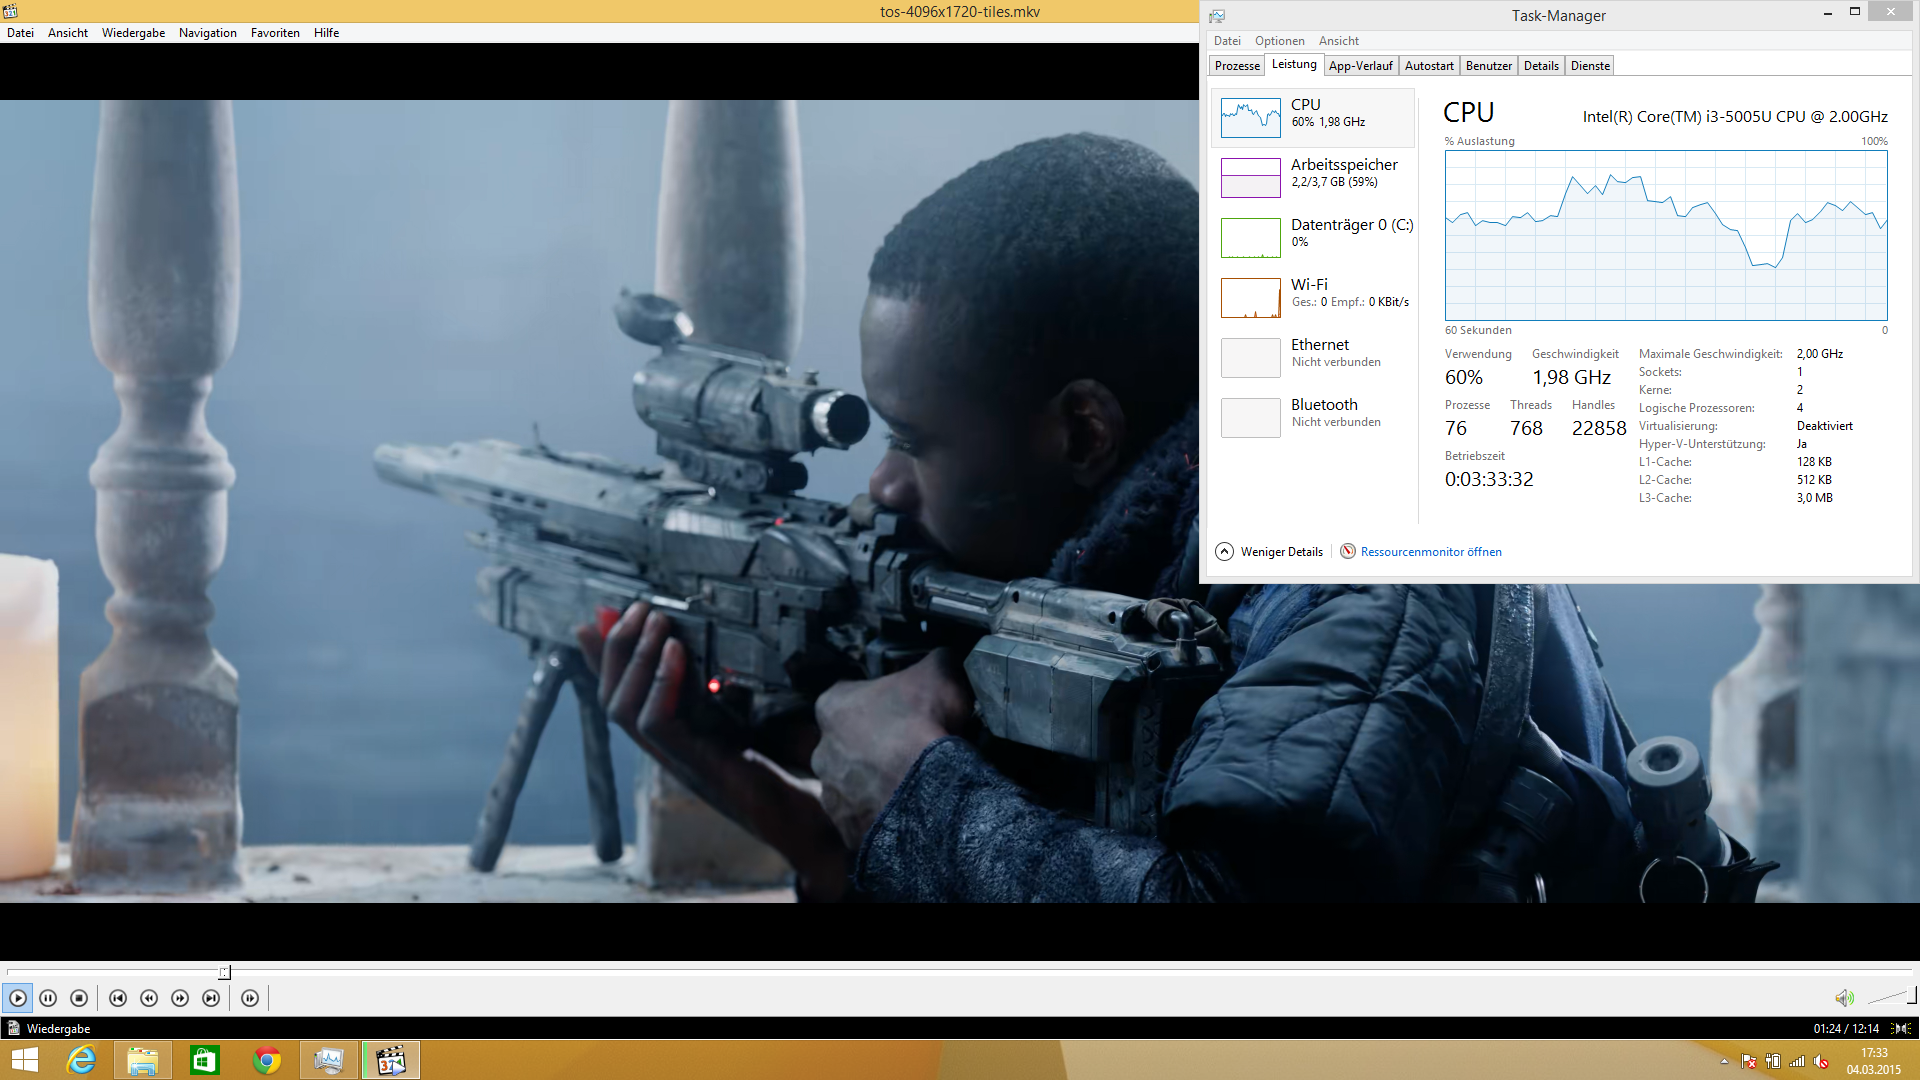
Task: Skip to the next track
Action: [x=211, y=998]
